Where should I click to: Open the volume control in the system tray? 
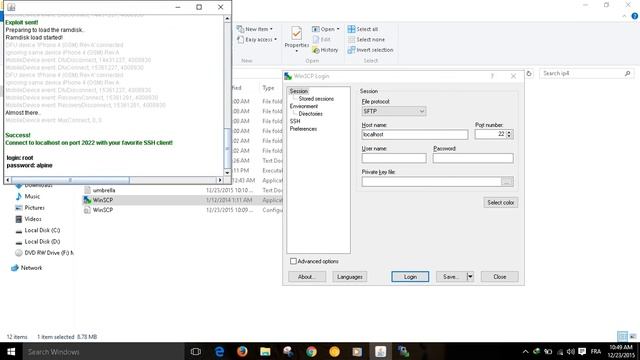[571, 351]
